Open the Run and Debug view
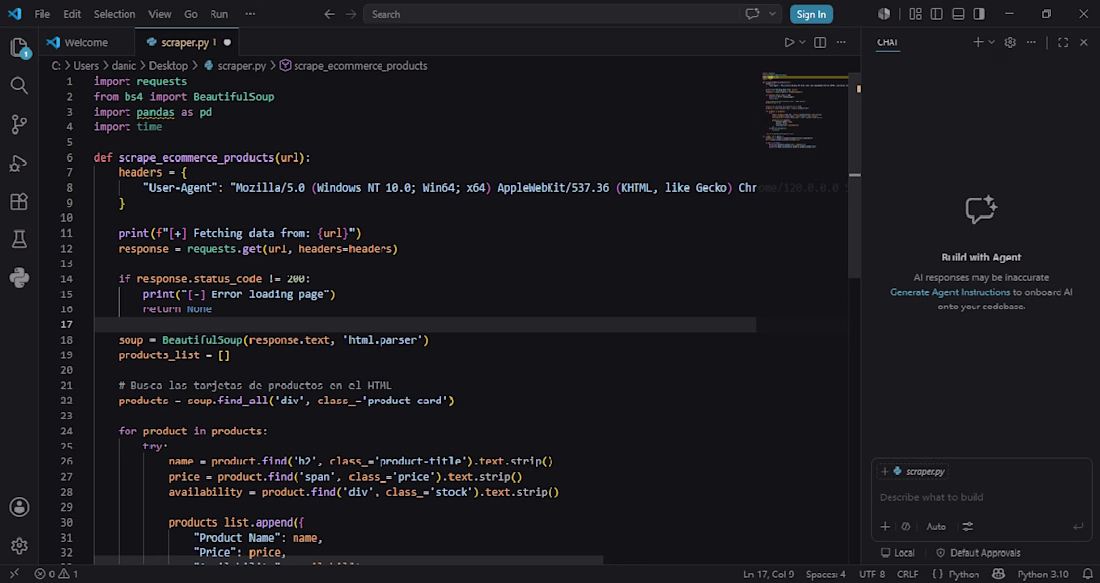This screenshot has width=1100, height=583. coord(19,163)
